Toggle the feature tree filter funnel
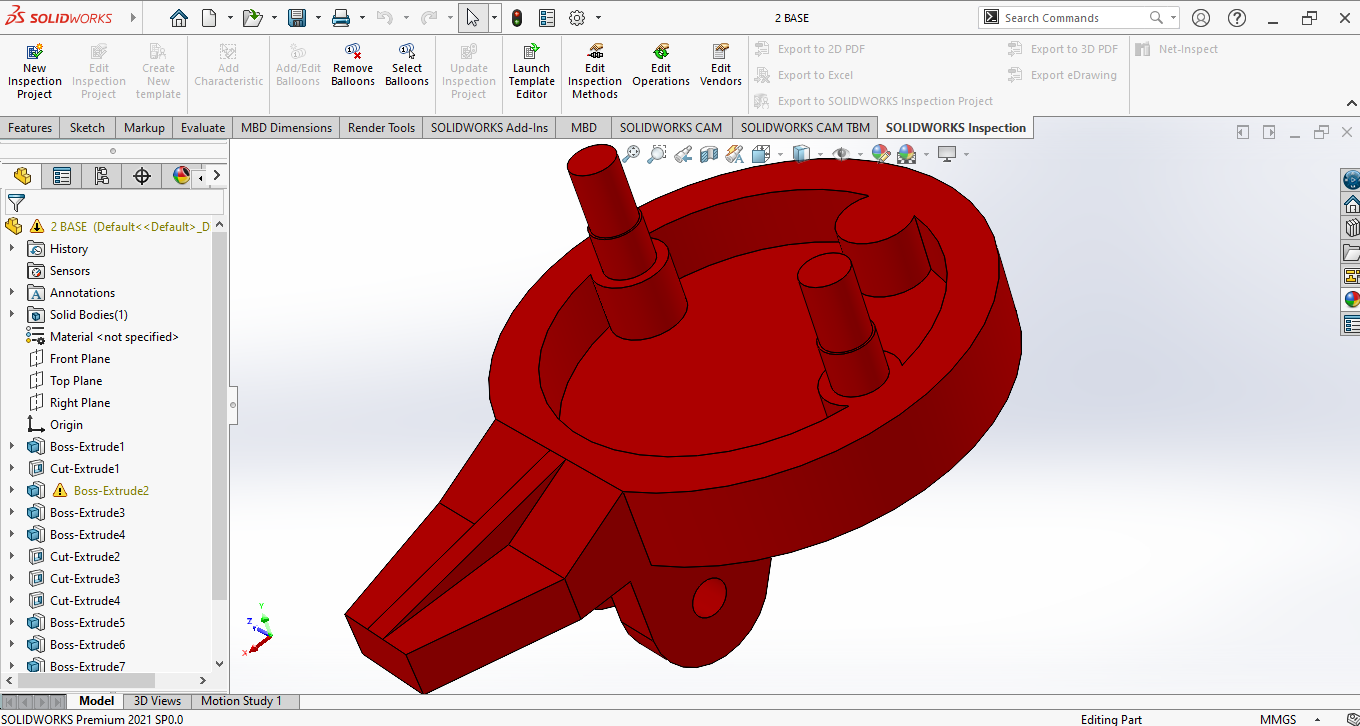The height and width of the screenshot is (726, 1360). click(x=16, y=203)
